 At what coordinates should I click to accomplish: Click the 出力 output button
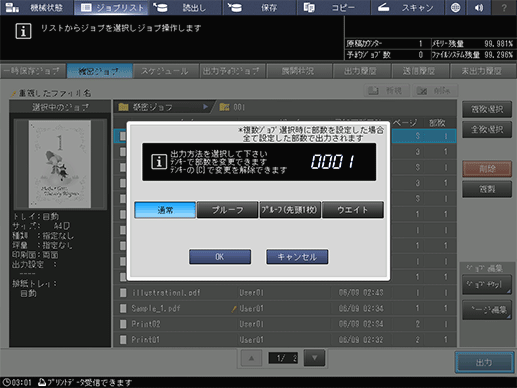click(484, 362)
